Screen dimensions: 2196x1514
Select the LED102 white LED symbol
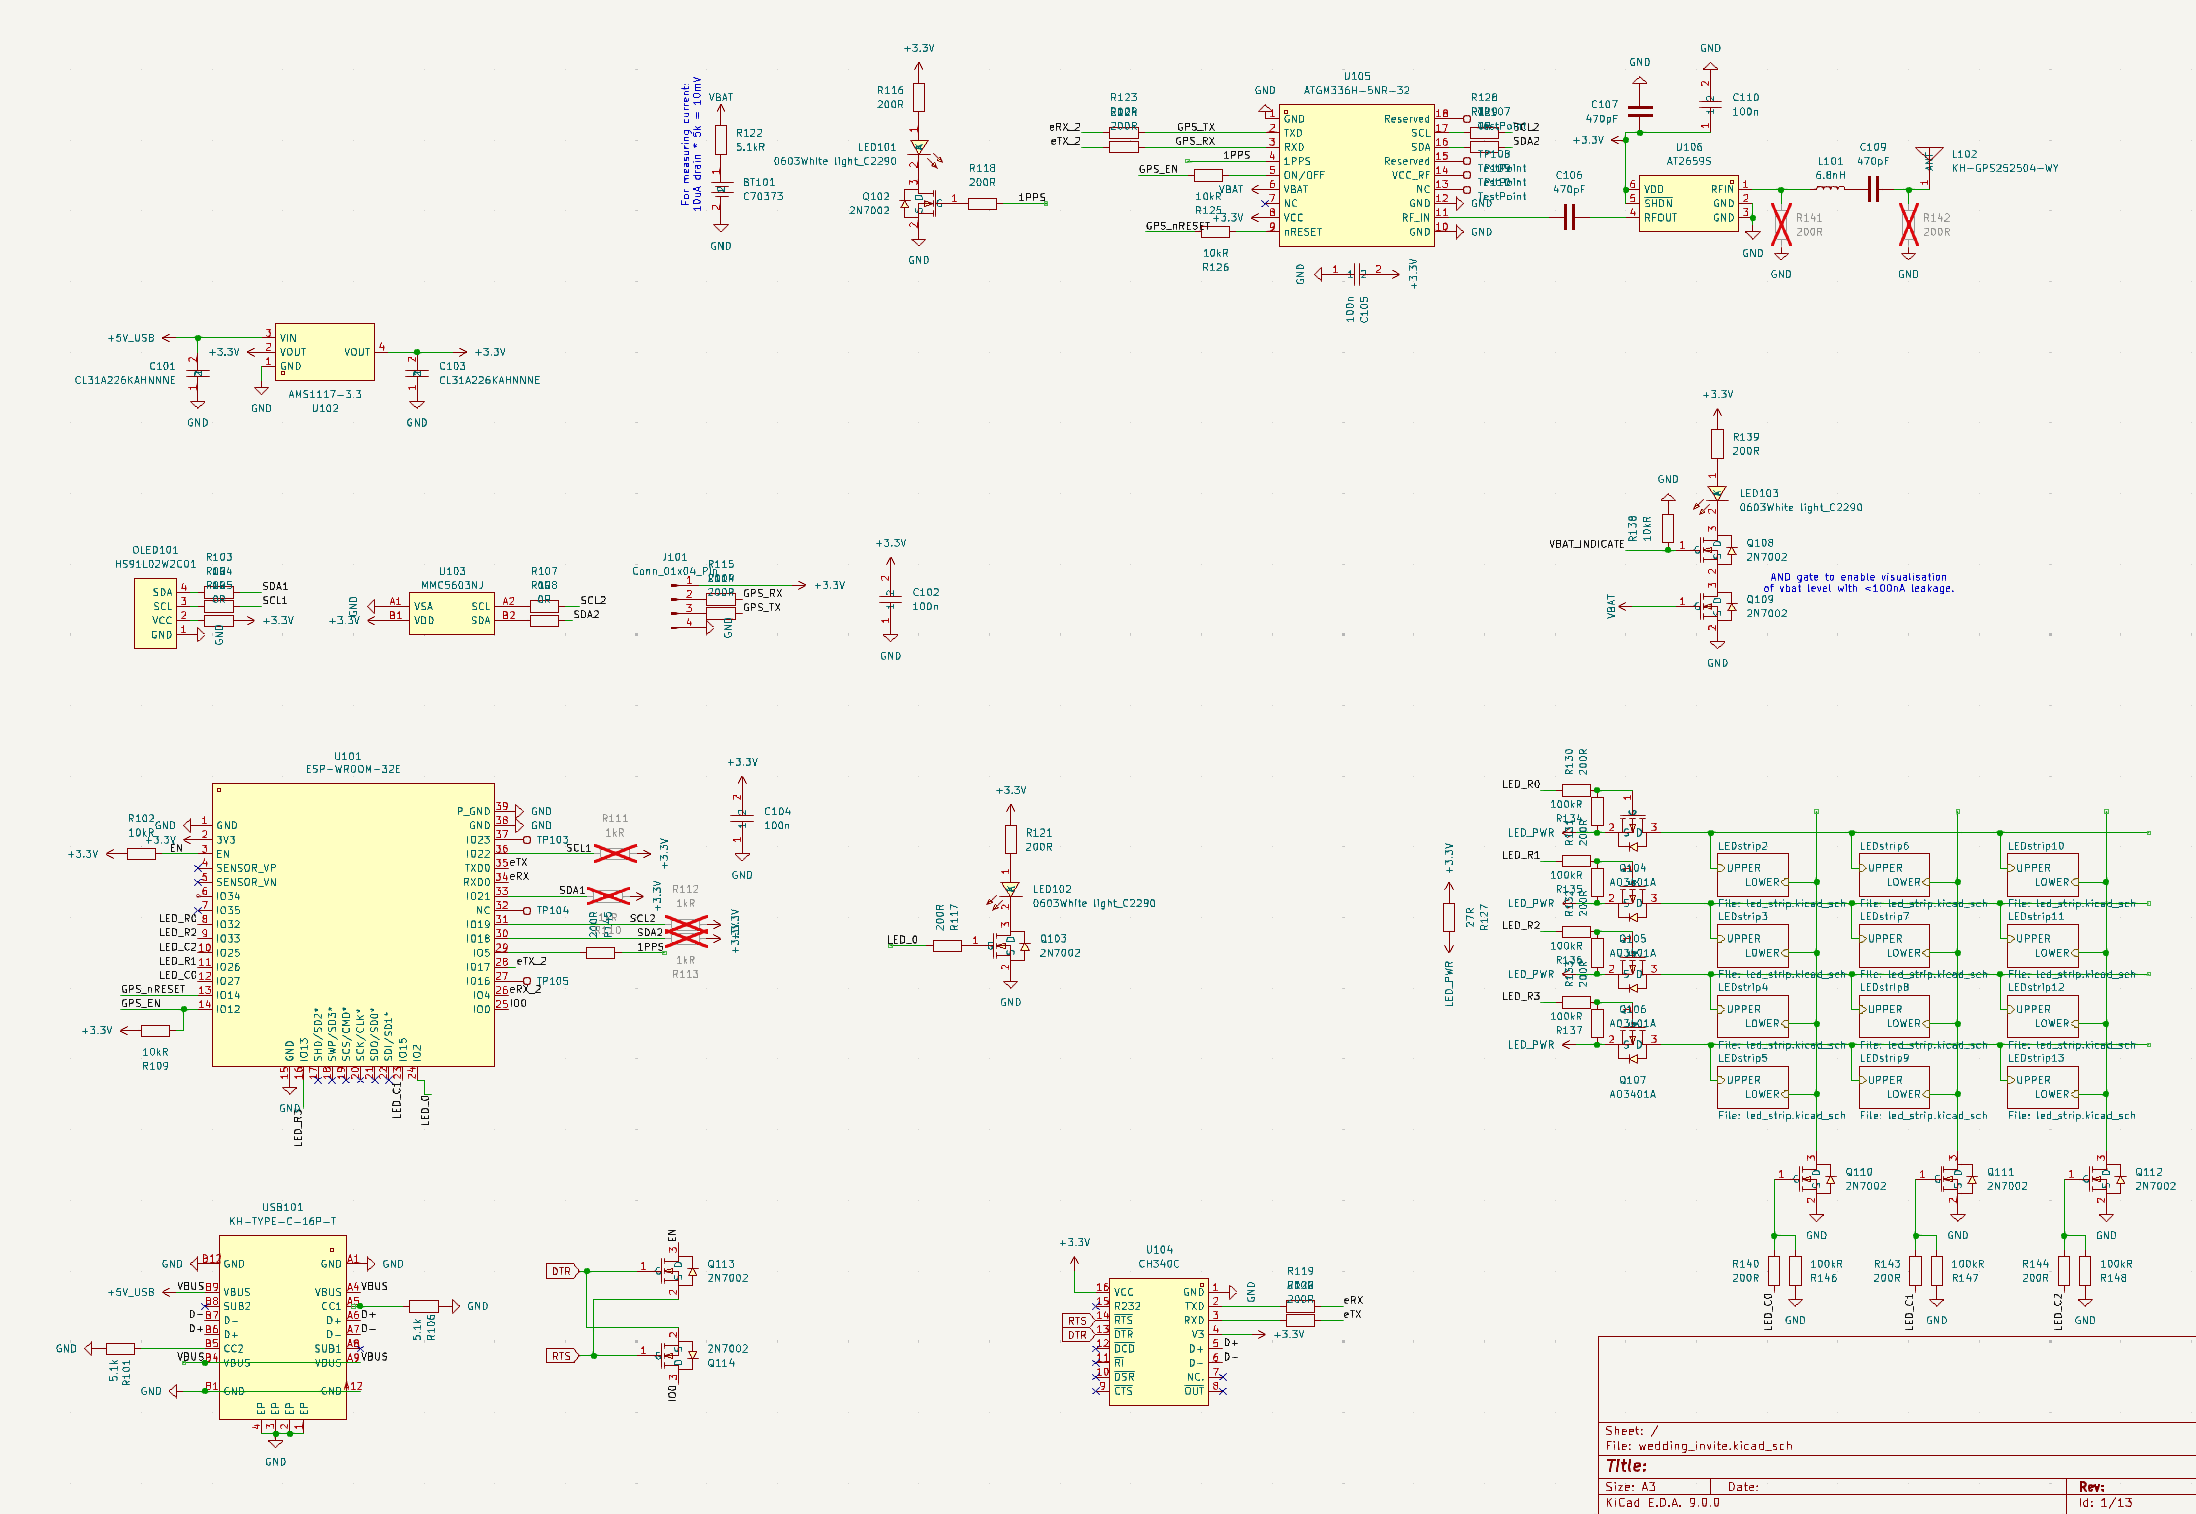1010,889
